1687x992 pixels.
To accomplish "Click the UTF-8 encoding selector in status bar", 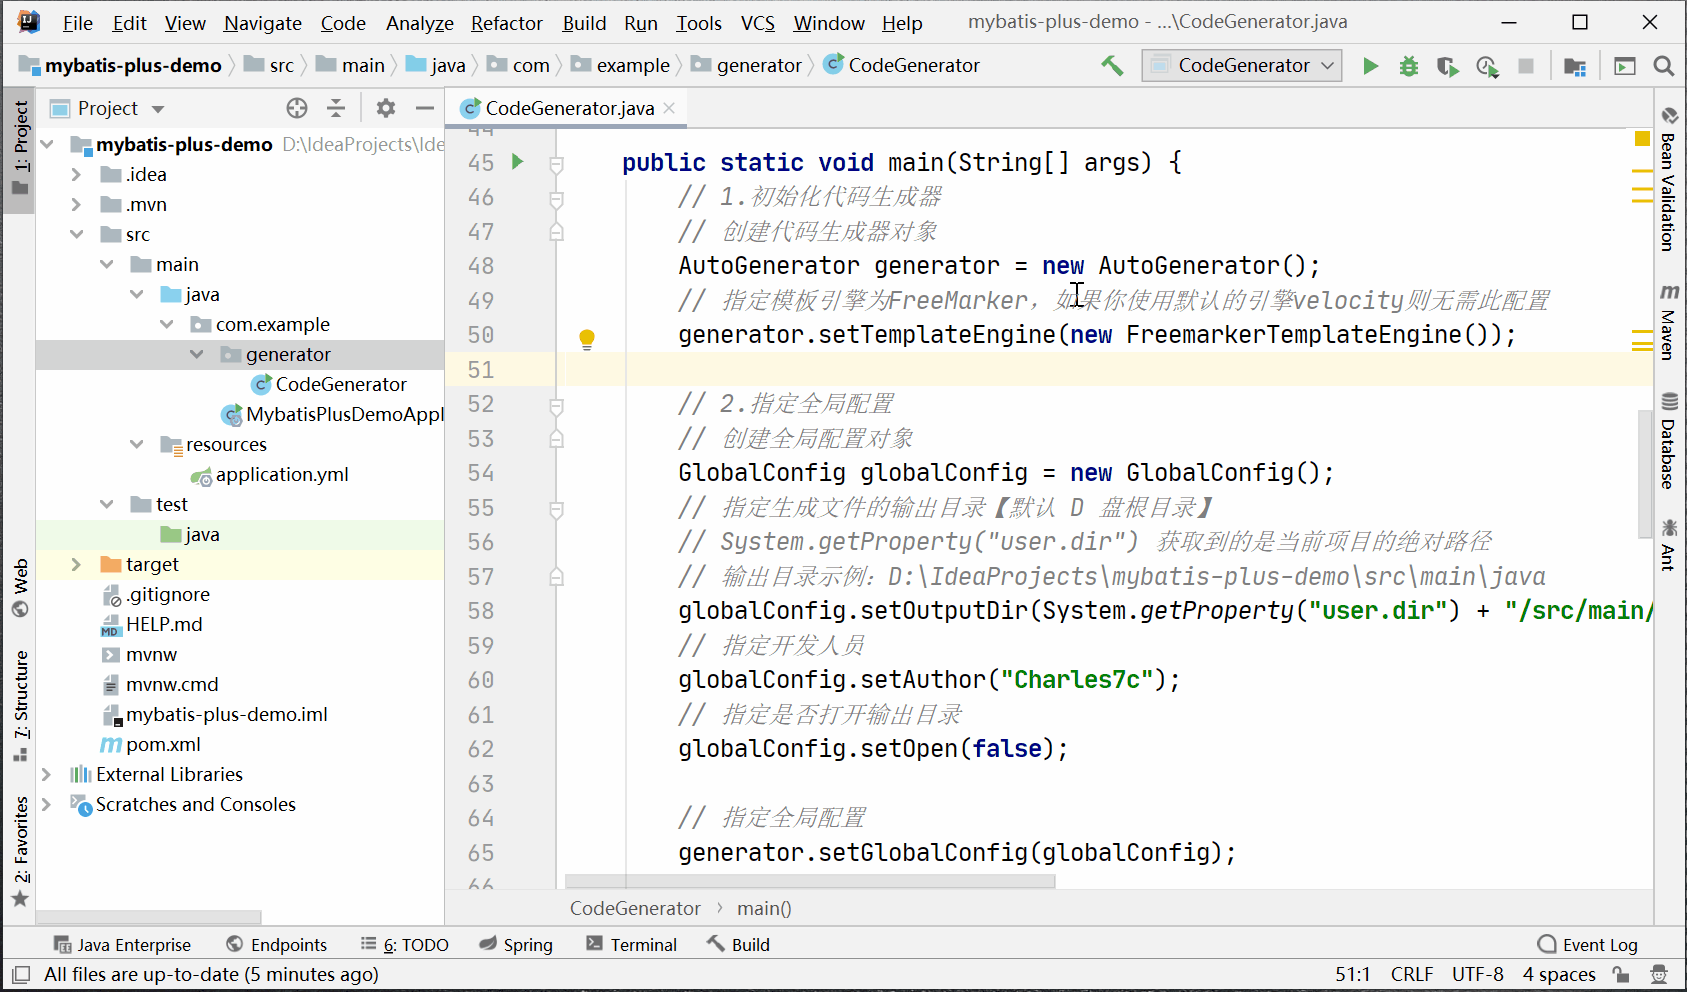I will [x=1477, y=974].
